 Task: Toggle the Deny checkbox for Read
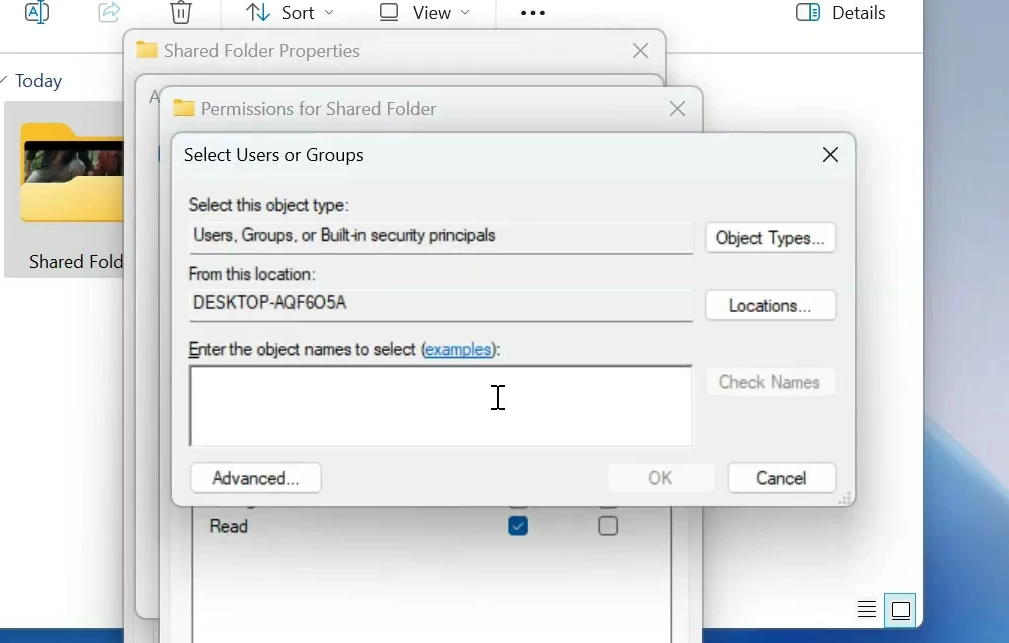[608, 526]
